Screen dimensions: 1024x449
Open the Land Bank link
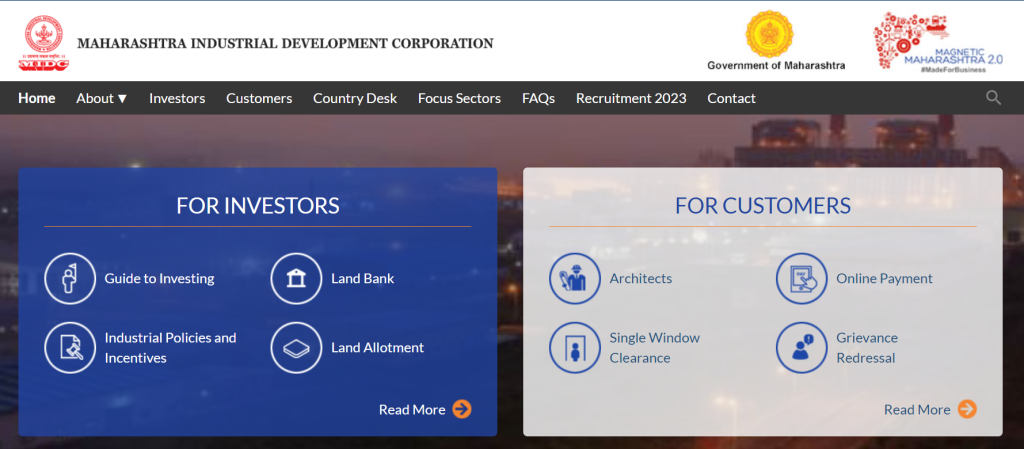[362, 279]
